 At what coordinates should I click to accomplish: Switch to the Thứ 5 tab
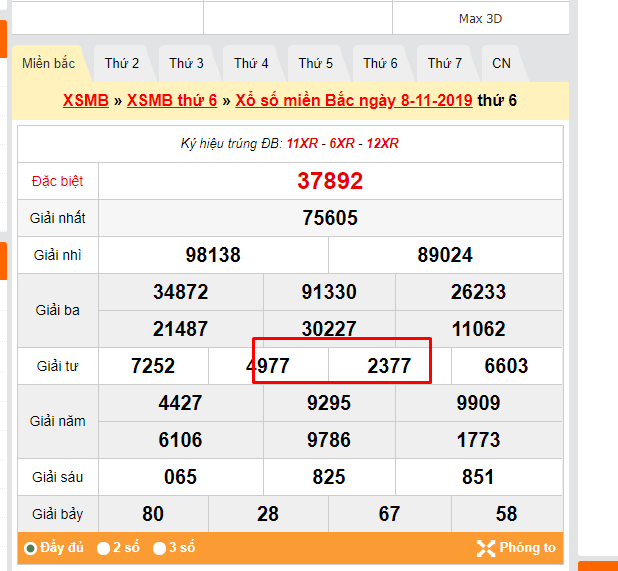tap(315, 63)
